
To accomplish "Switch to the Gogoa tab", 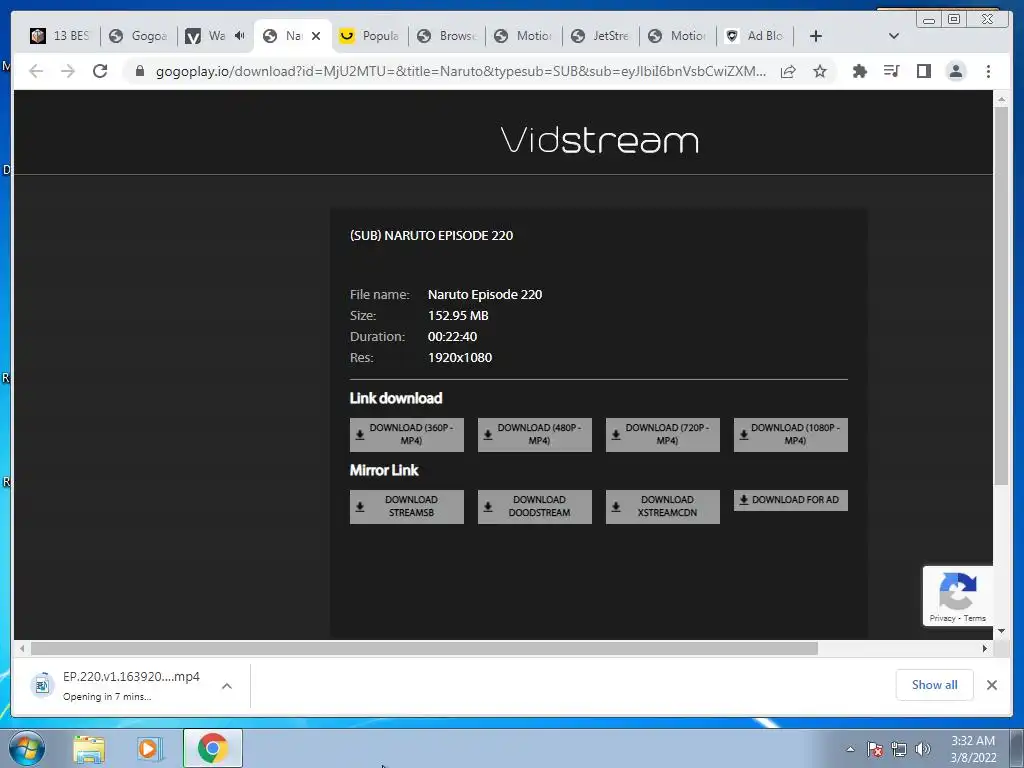I will tap(138, 36).
